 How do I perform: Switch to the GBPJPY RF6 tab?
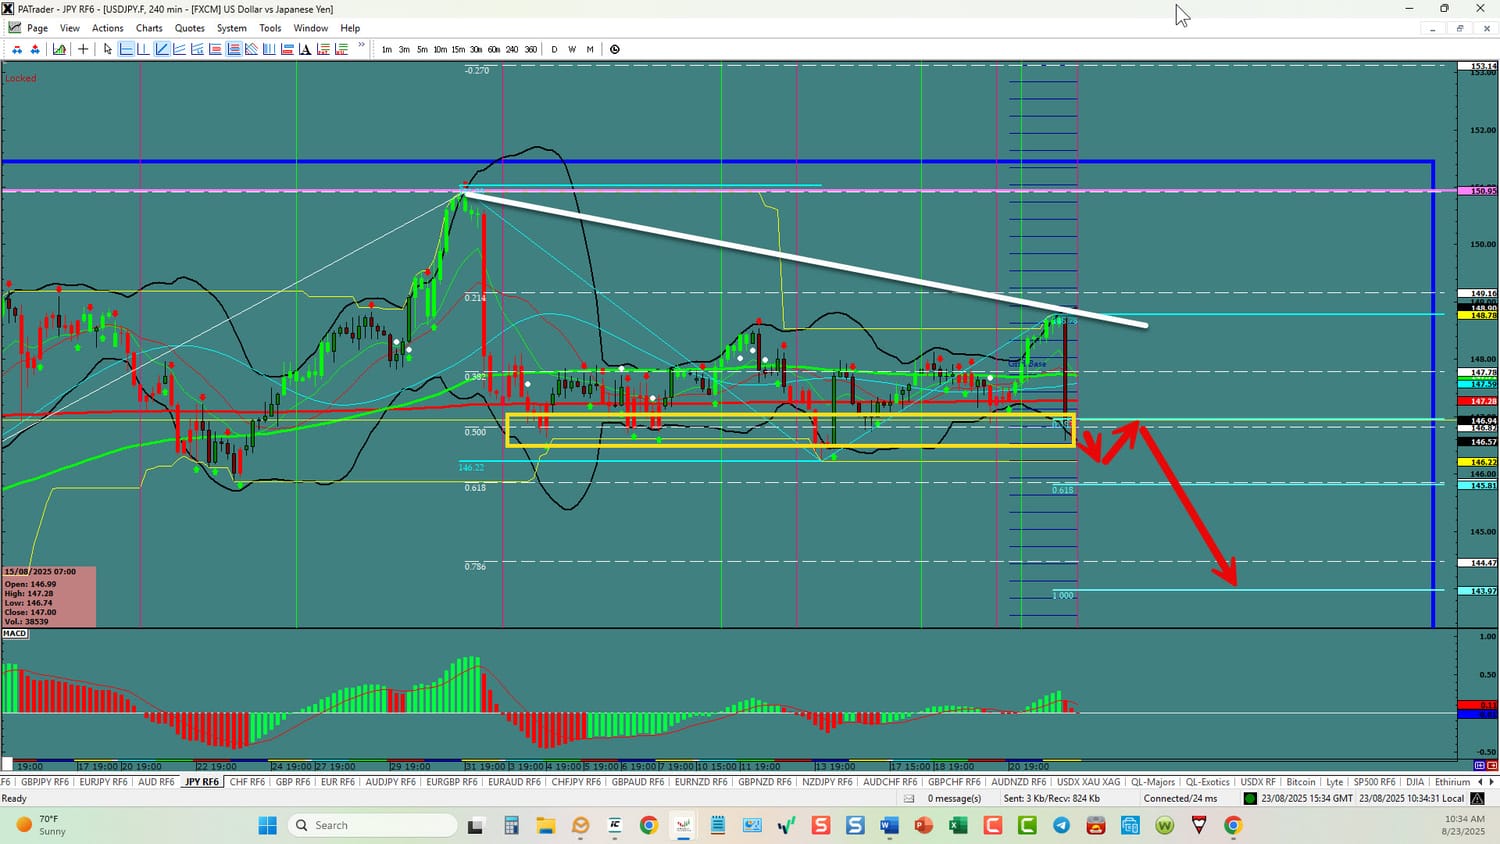[x=45, y=782]
